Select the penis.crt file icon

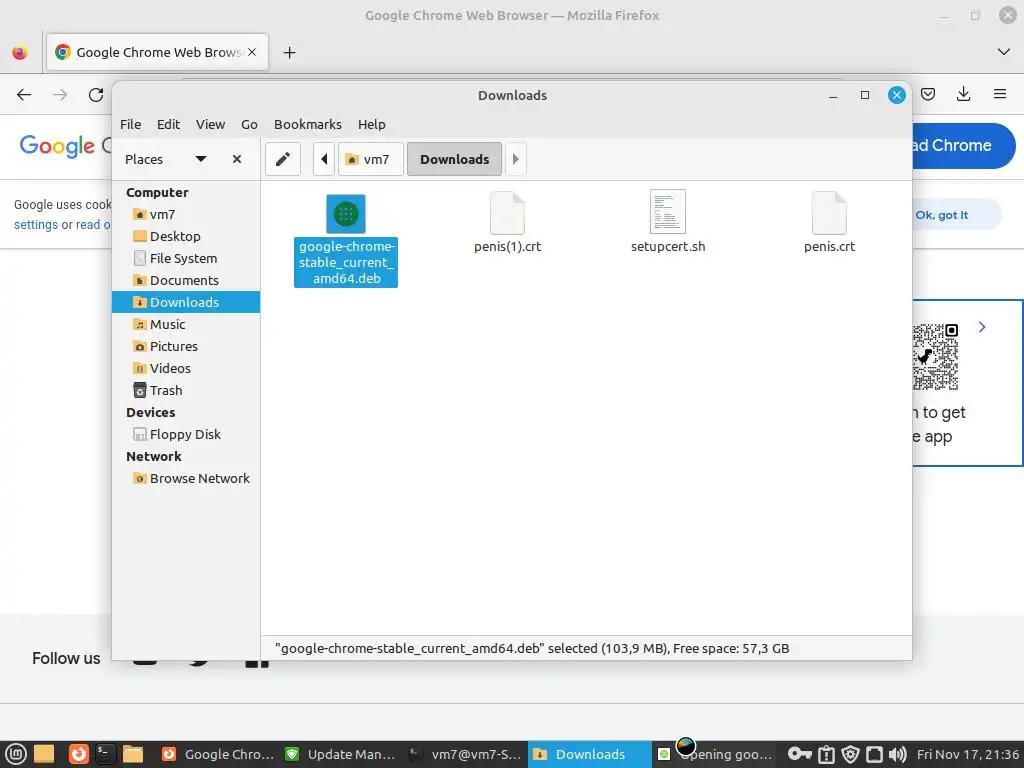pos(829,213)
